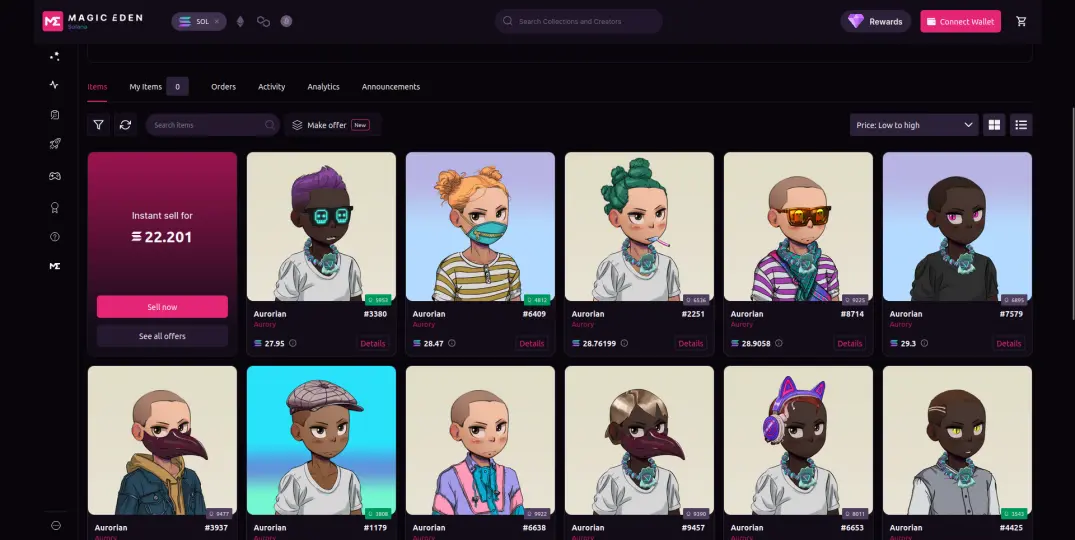
Task: Open the Aurorian #4425 thumbnail
Action: click(x=958, y=440)
